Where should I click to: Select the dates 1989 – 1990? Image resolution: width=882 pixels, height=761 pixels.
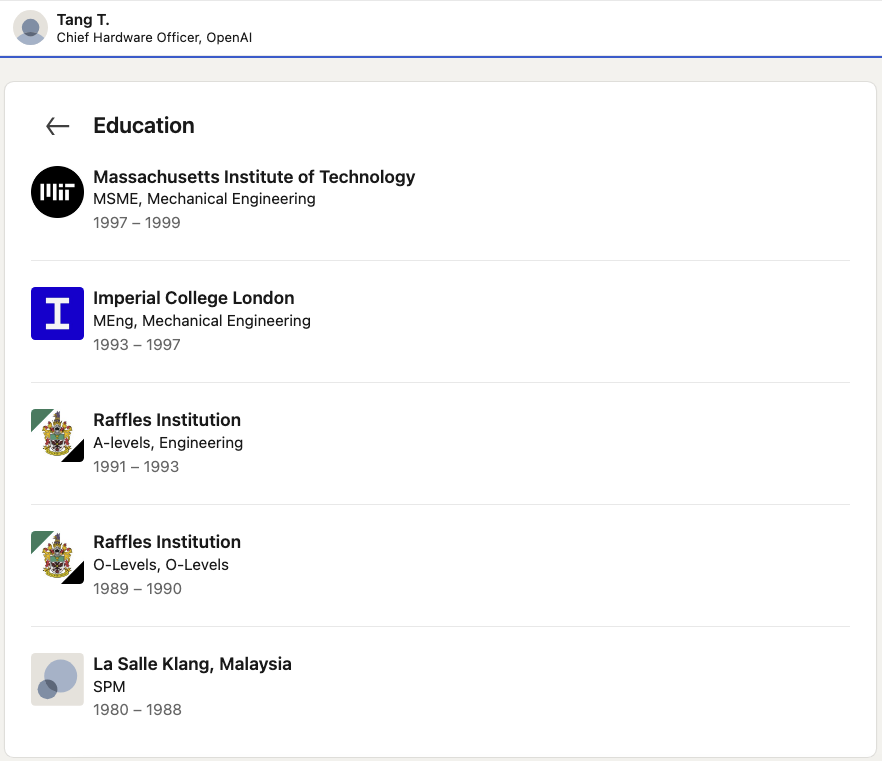[137, 588]
